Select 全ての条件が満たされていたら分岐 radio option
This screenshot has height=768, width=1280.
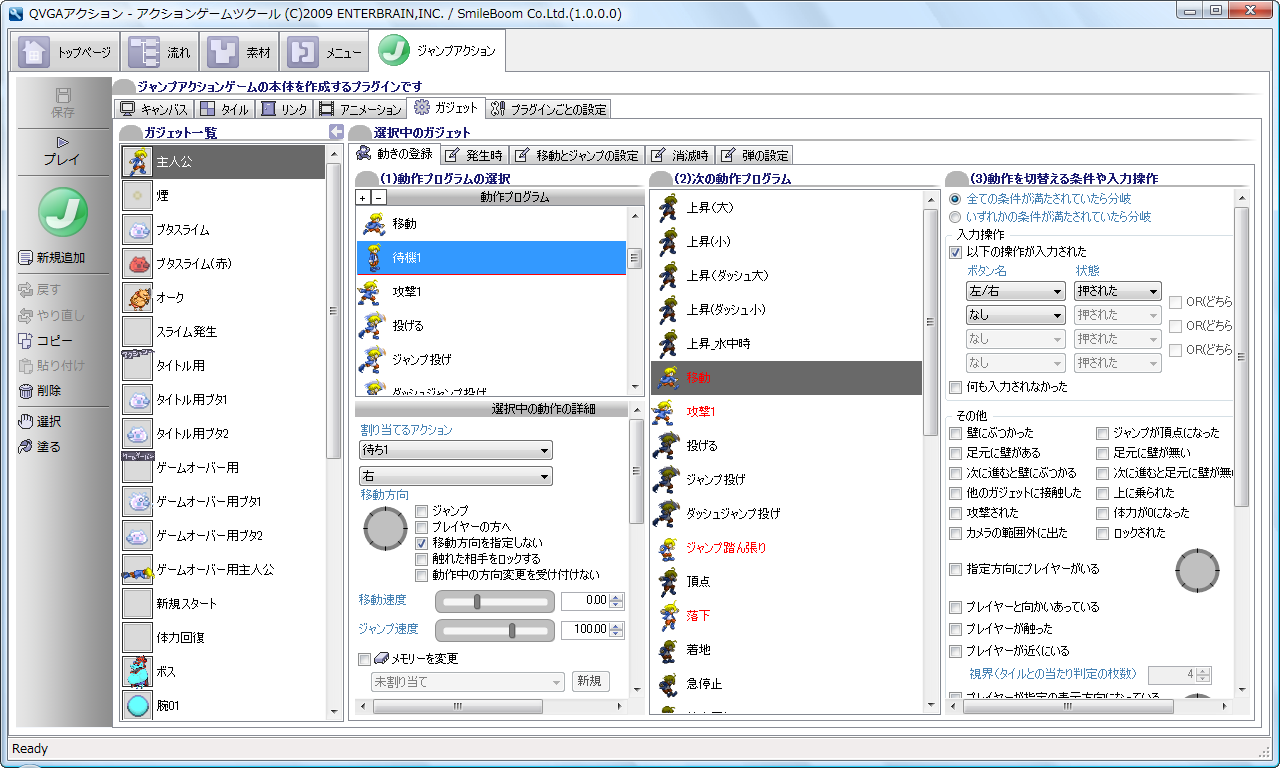coord(955,199)
